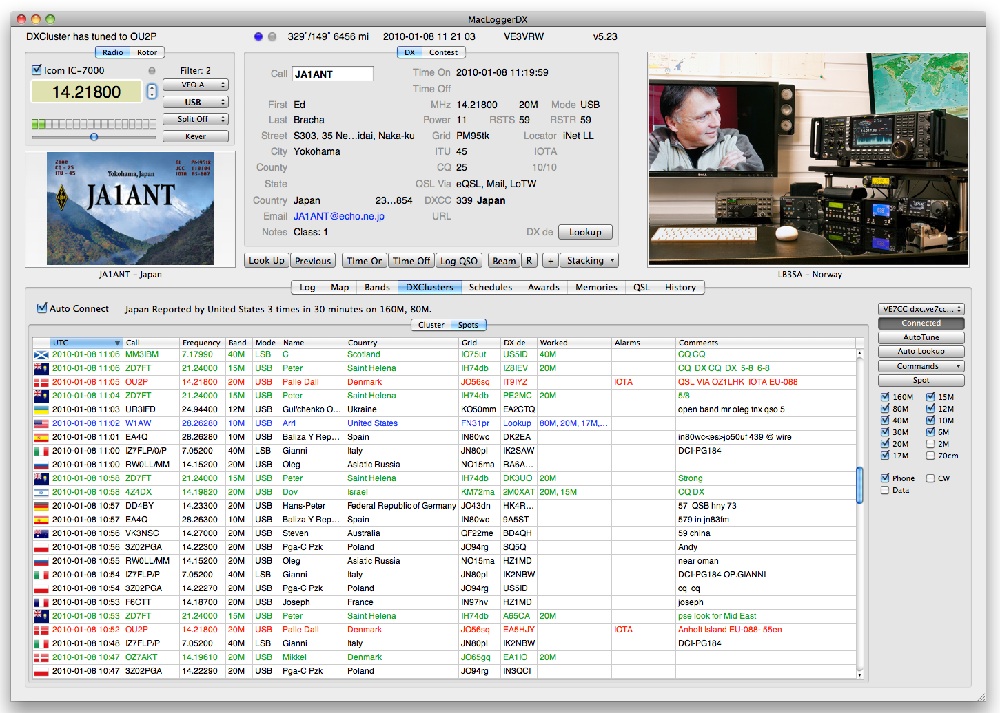Click the scrollbar down arrow in spots table

pyautogui.click(x=860, y=673)
